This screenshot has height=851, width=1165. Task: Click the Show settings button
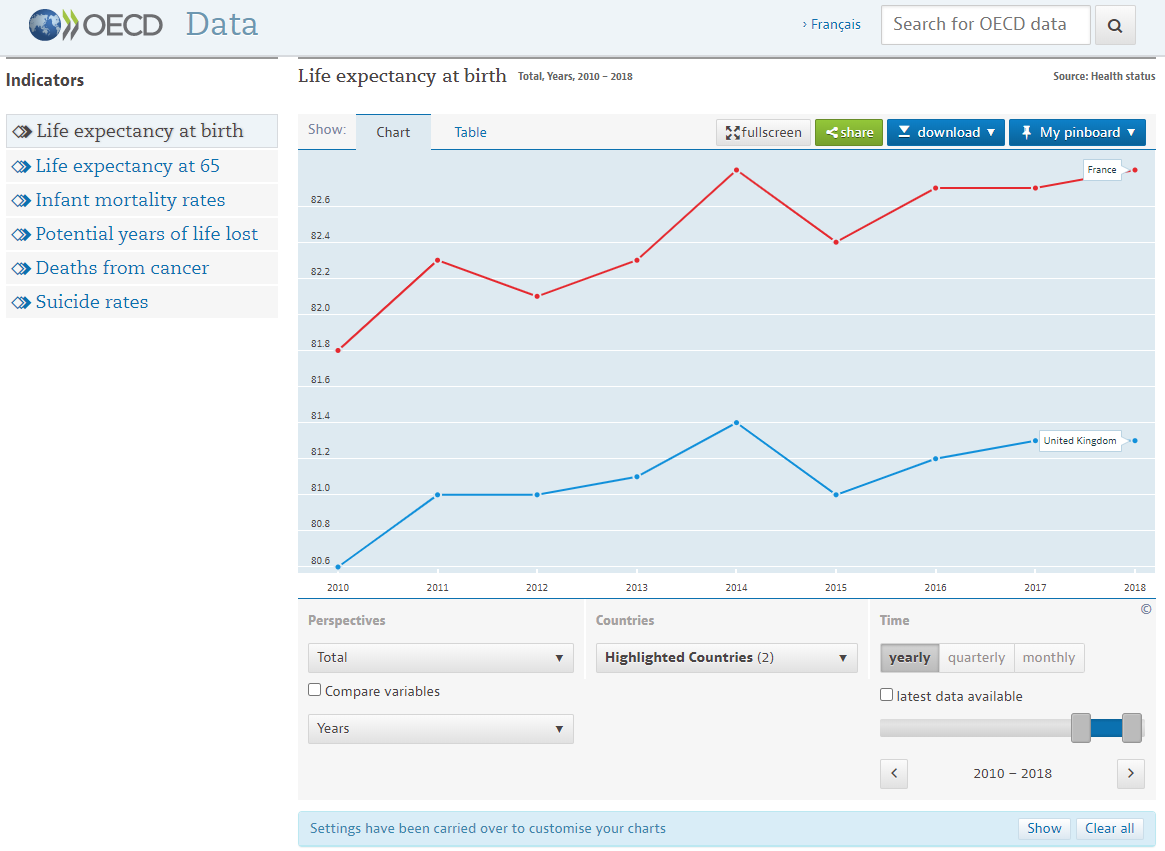pos(1044,829)
